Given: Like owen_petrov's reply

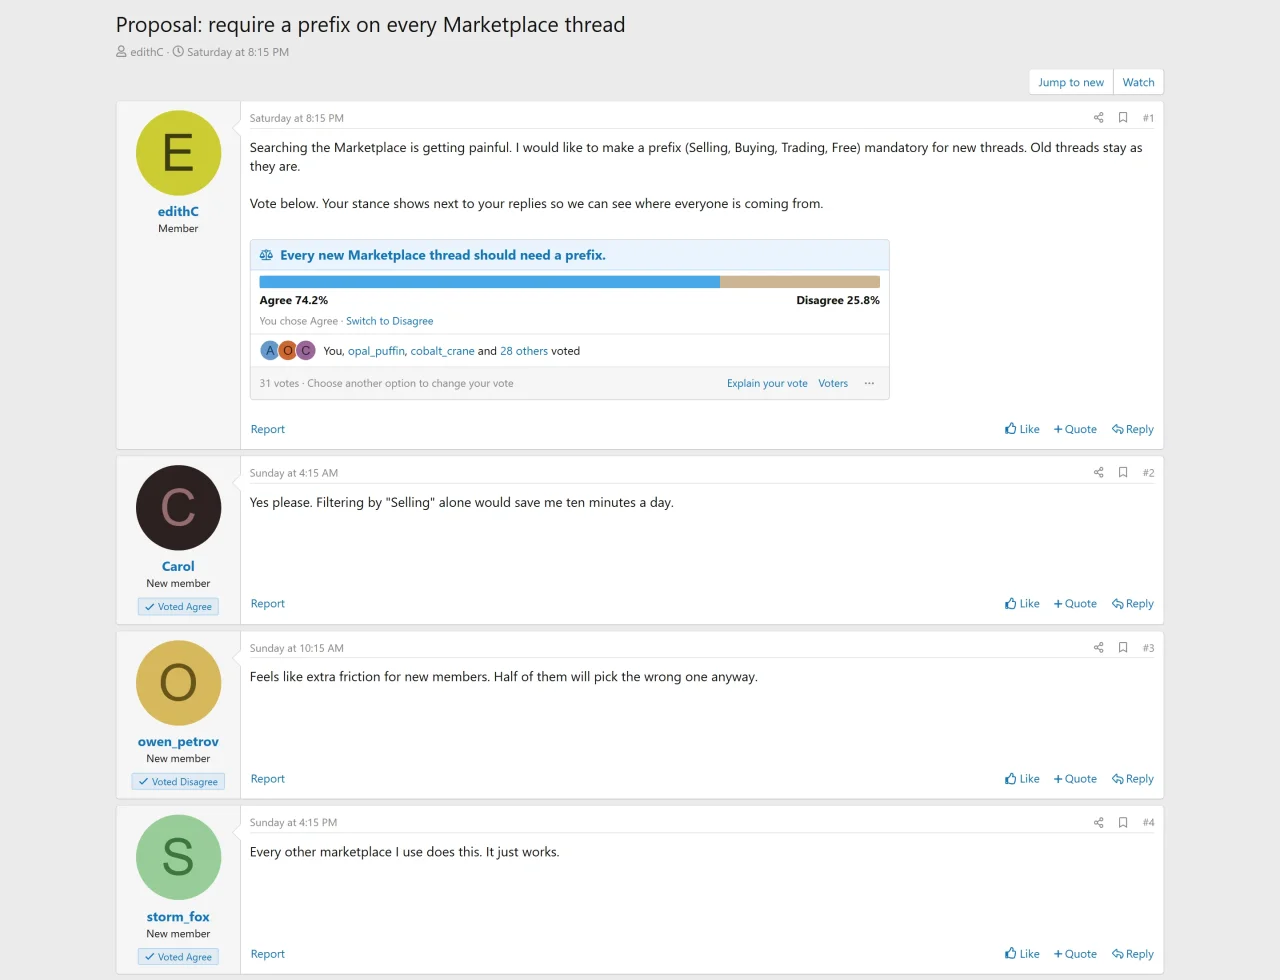Looking at the screenshot, I should coord(1022,779).
